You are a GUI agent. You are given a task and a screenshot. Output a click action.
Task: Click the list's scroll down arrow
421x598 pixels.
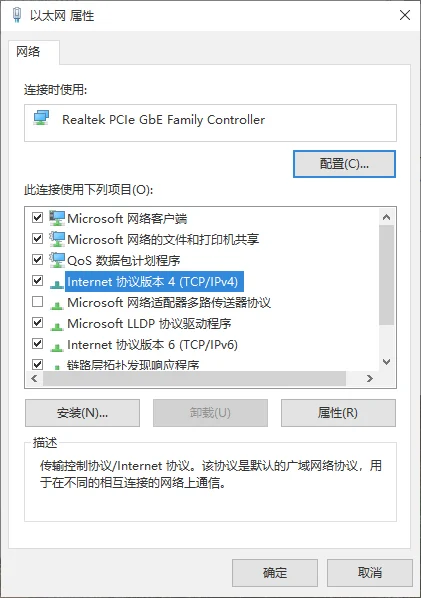click(386, 362)
